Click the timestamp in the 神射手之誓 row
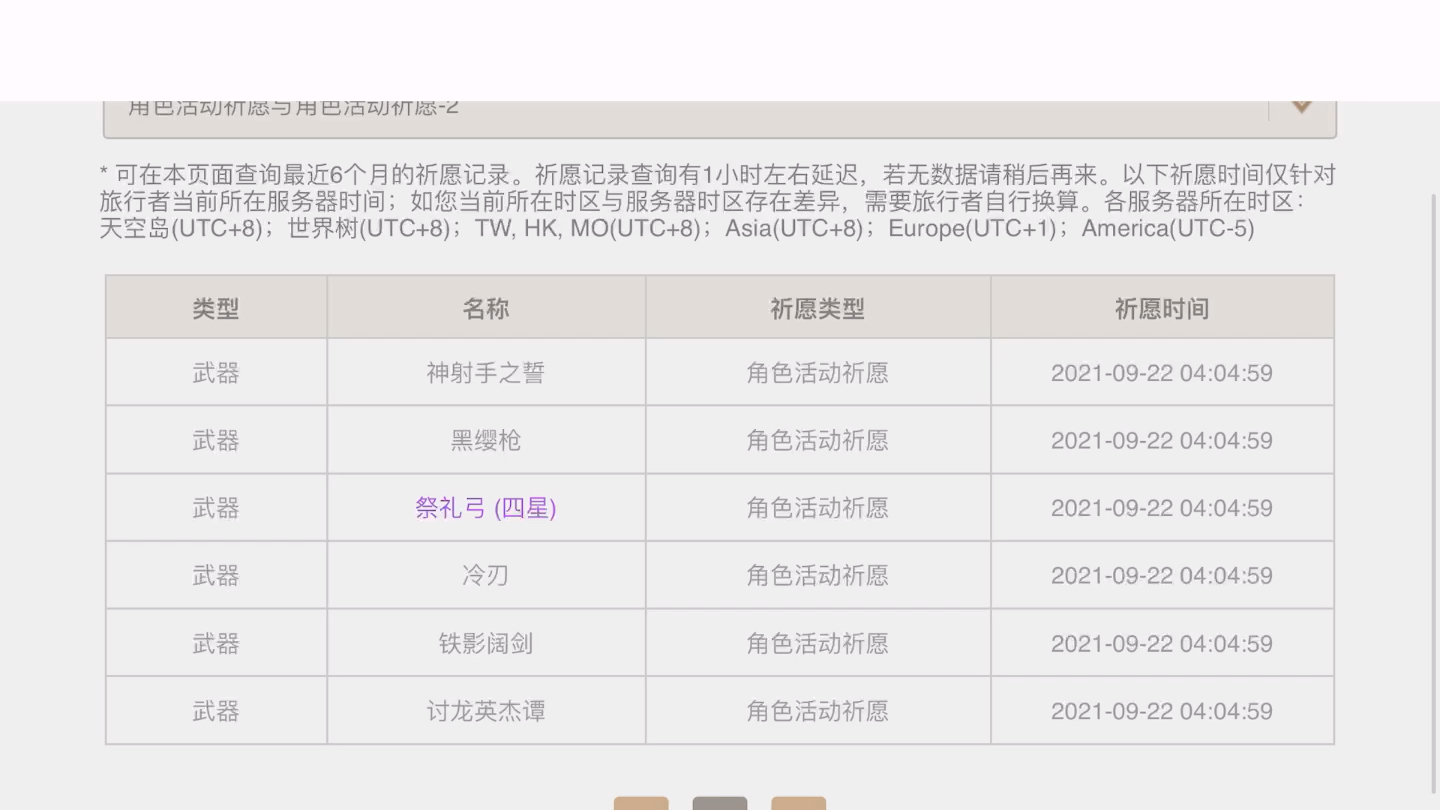Image resolution: width=1440 pixels, height=810 pixels. coord(1162,373)
